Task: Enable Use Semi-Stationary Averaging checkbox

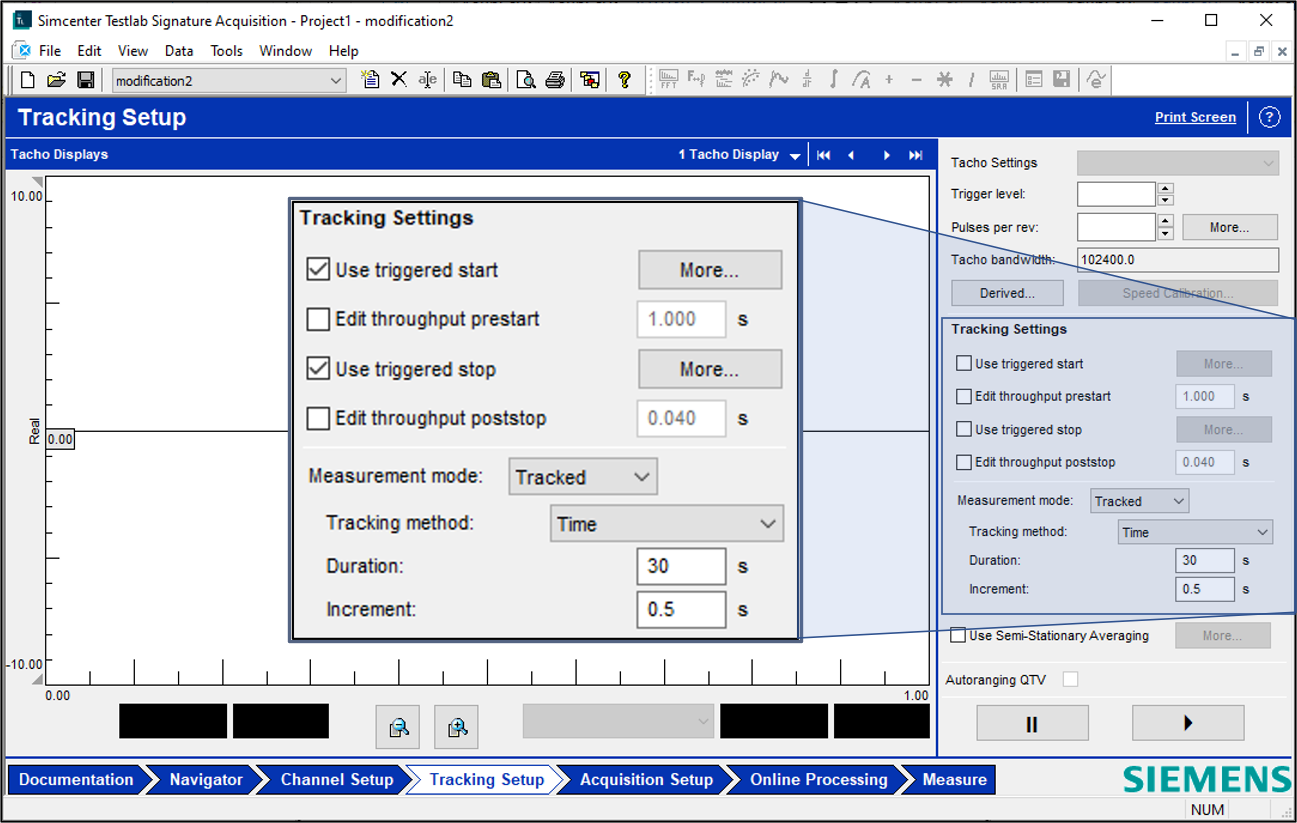Action: point(958,635)
